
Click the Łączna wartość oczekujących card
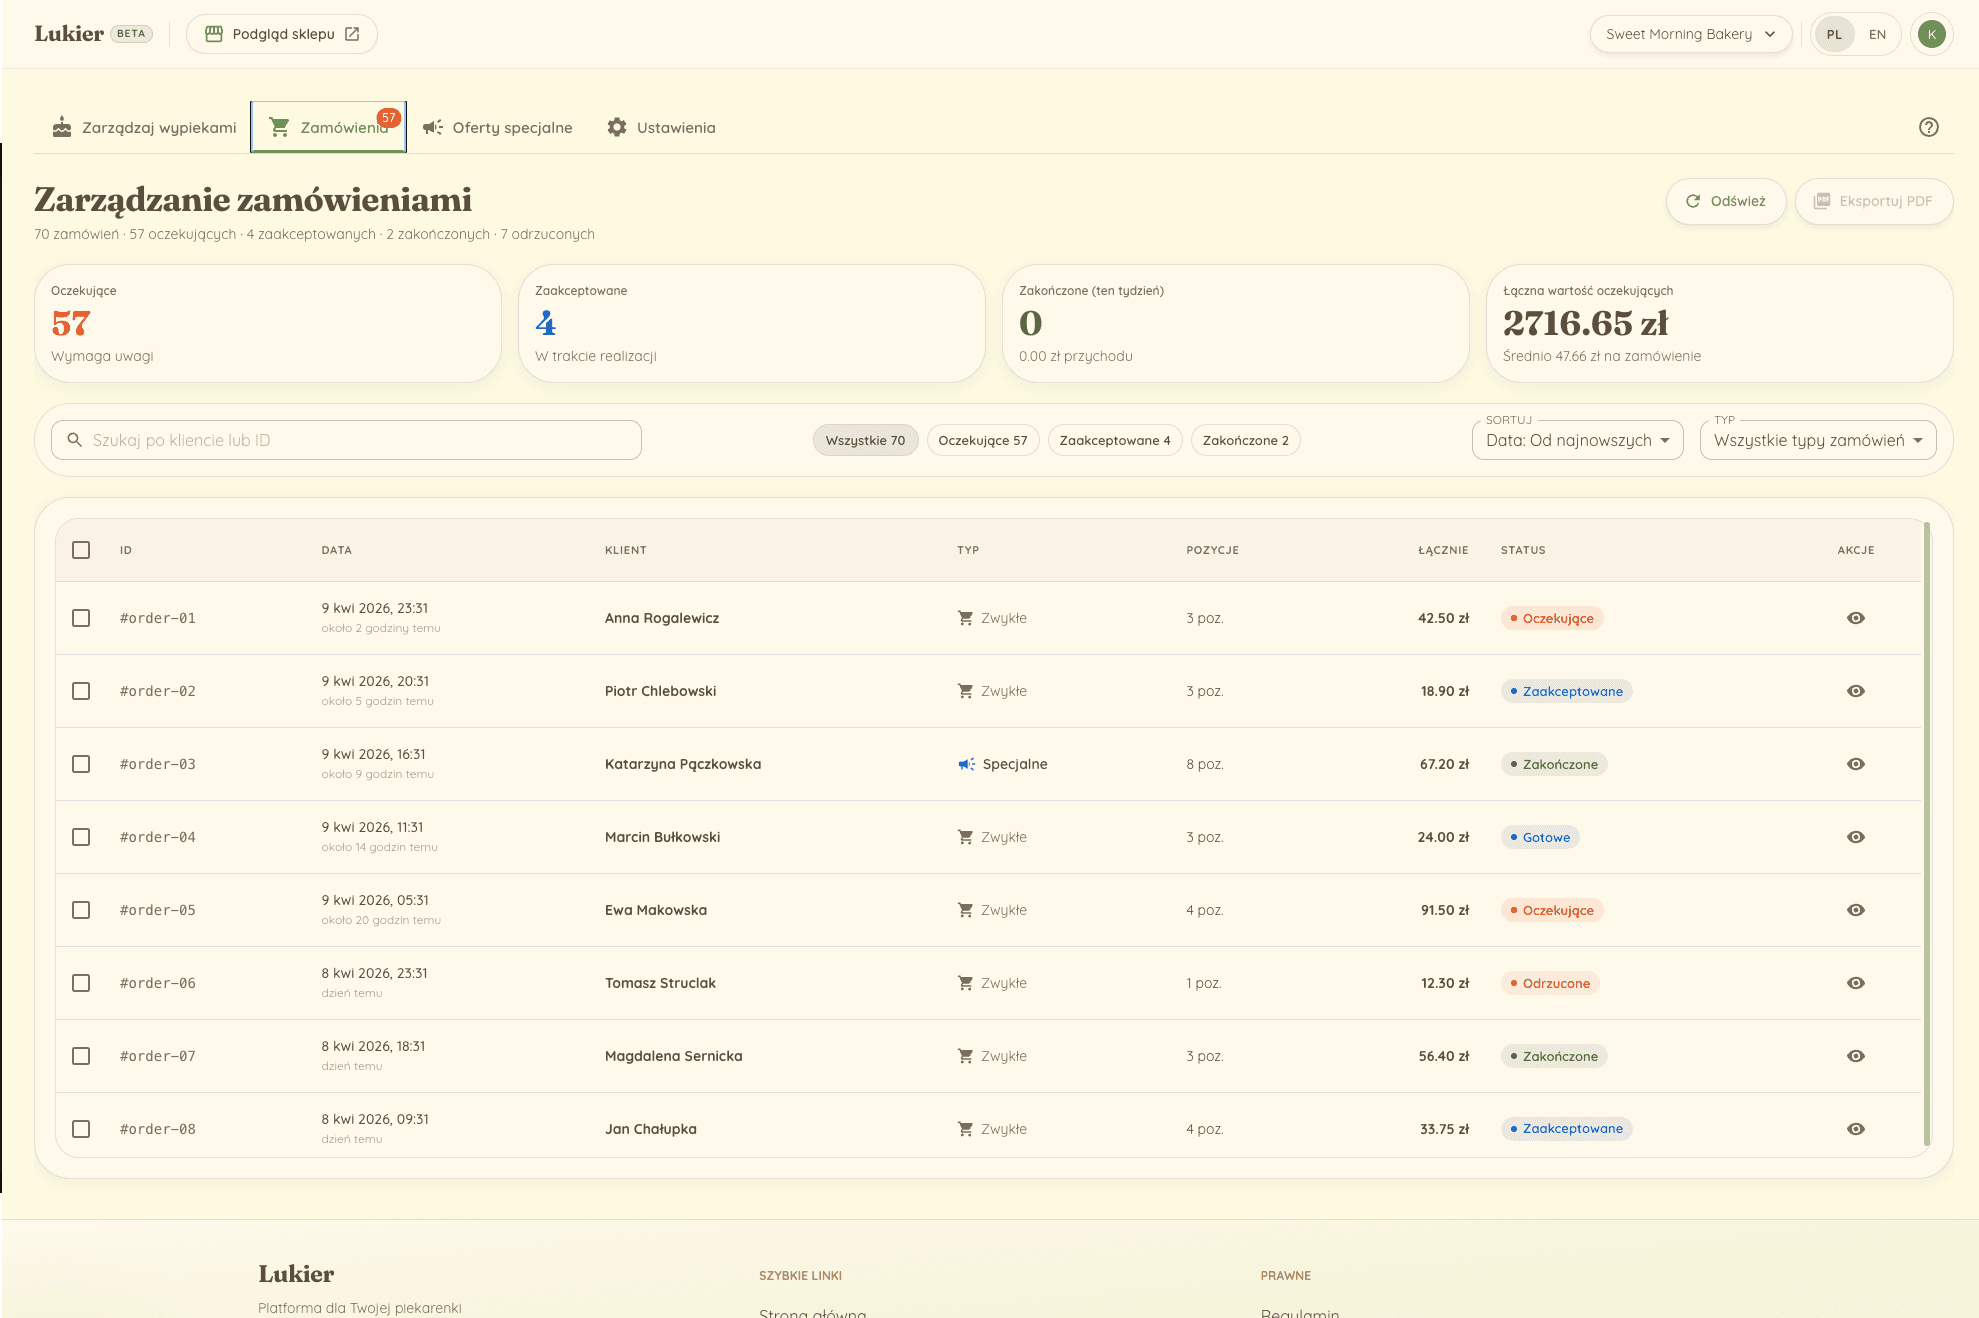[x=1720, y=323]
